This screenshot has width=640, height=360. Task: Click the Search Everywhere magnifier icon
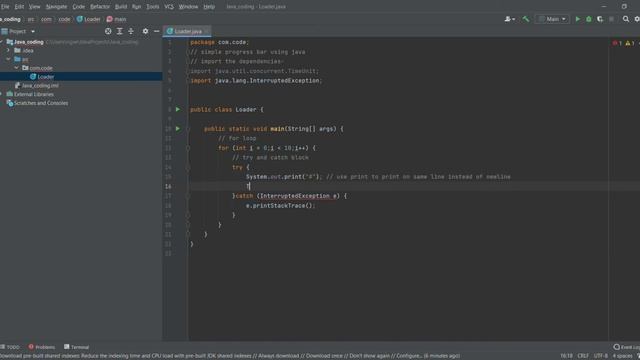[626, 19]
